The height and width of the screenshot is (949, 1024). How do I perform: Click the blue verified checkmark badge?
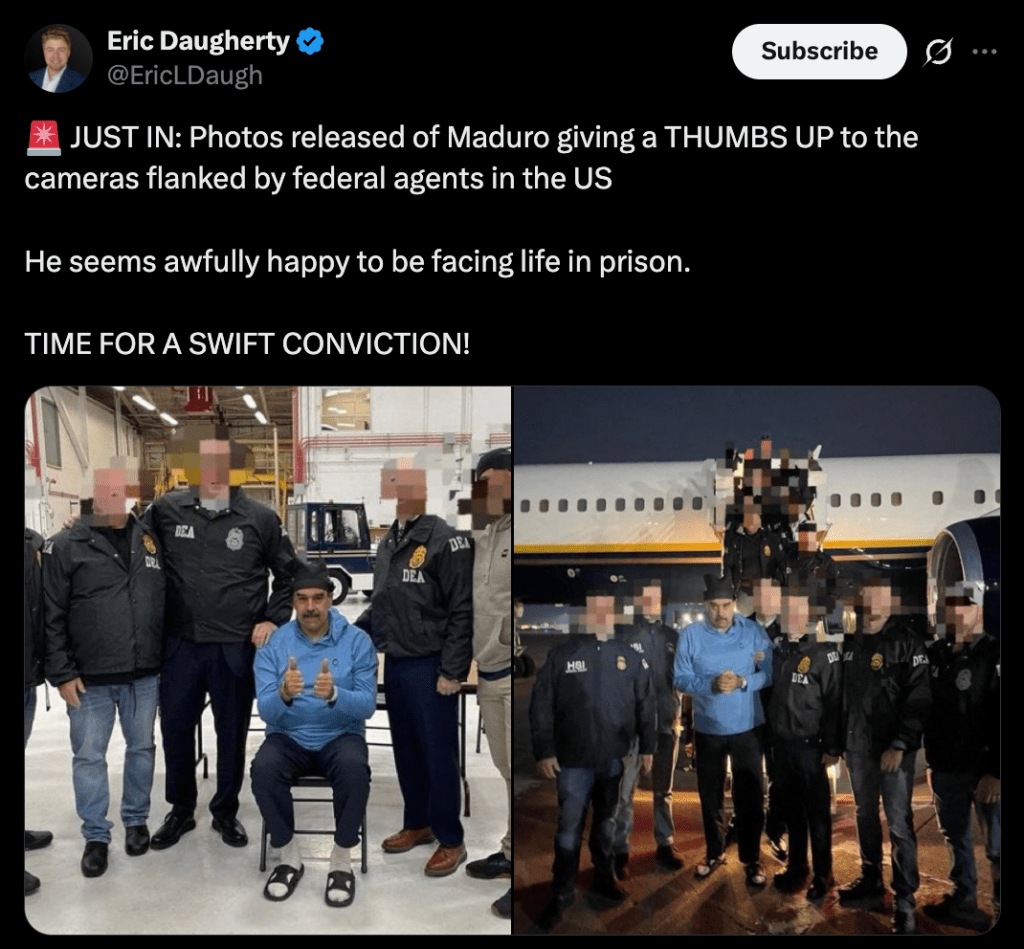(x=310, y=41)
